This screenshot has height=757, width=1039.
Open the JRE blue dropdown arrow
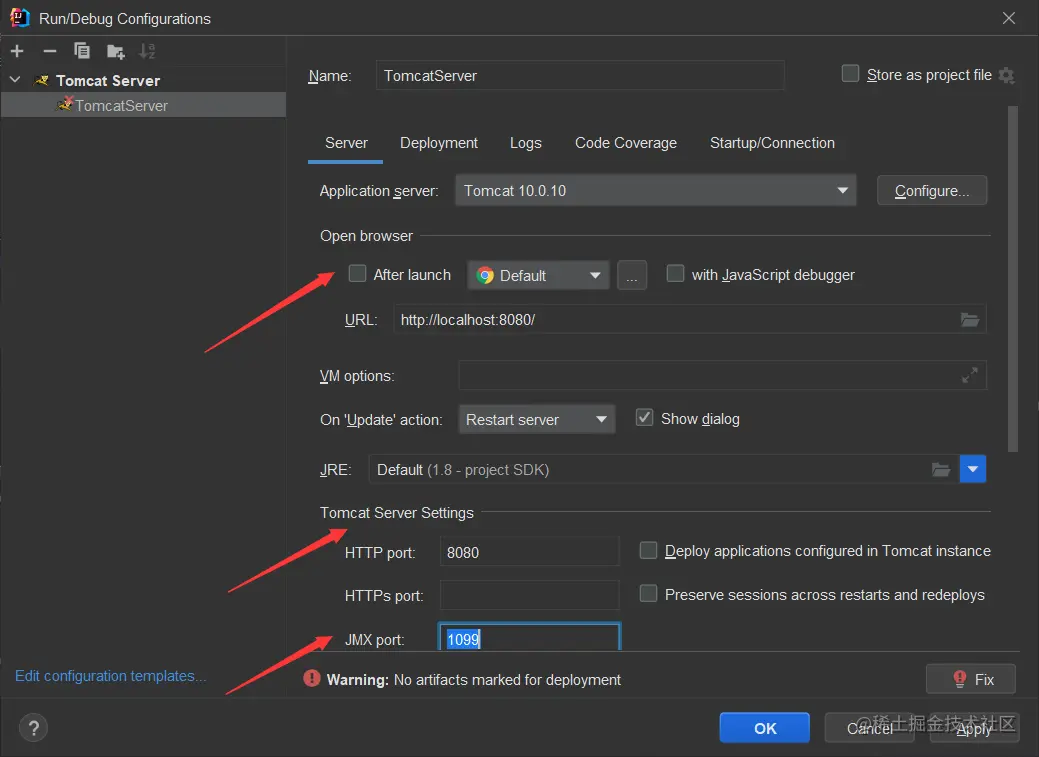pyautogui.click(x=973, y=469)
